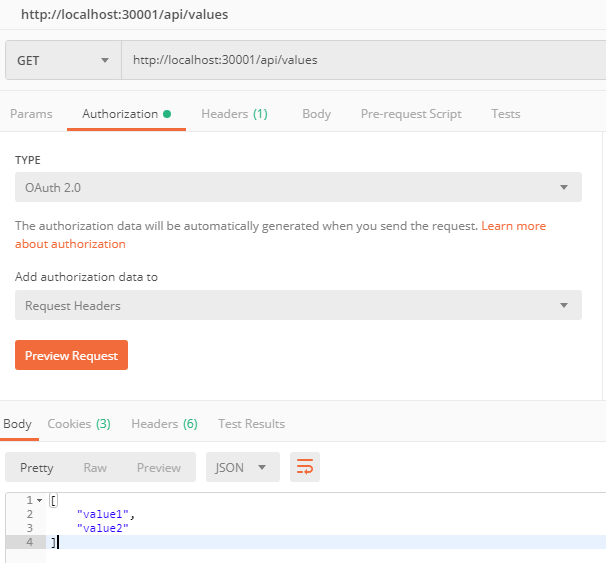Click the request URL input field
Image resolution: width=606 pixels, height=563 pixels.
[363, 60]
